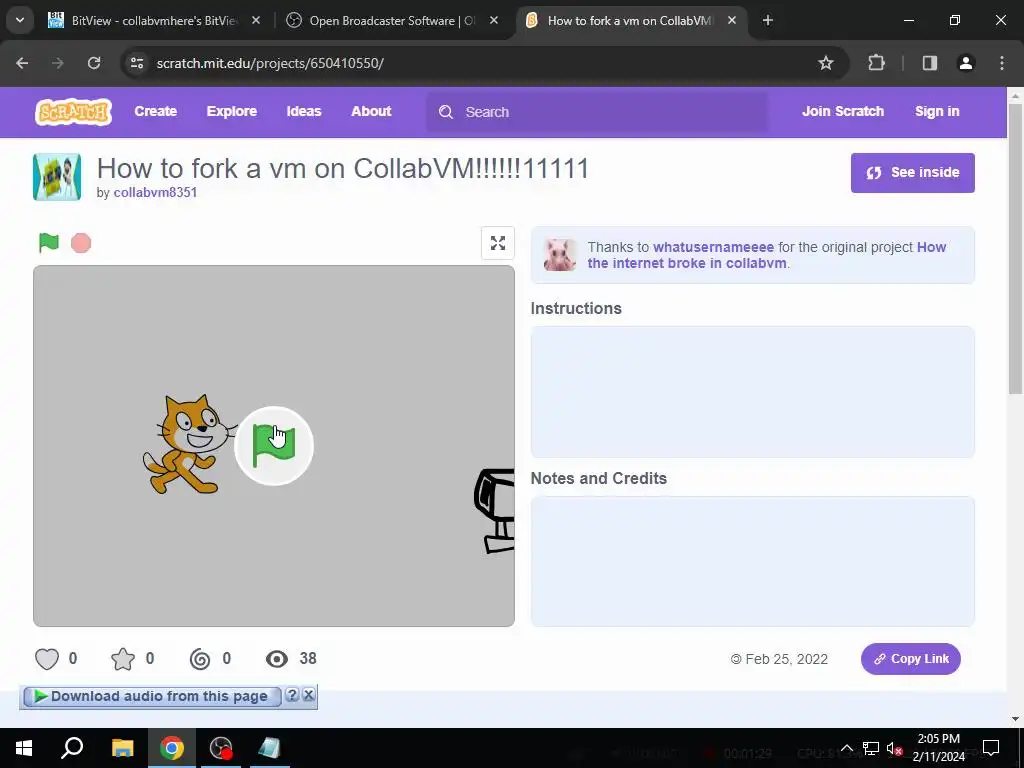Click Sign in
1024x768 pixels.
coord(937,112)
